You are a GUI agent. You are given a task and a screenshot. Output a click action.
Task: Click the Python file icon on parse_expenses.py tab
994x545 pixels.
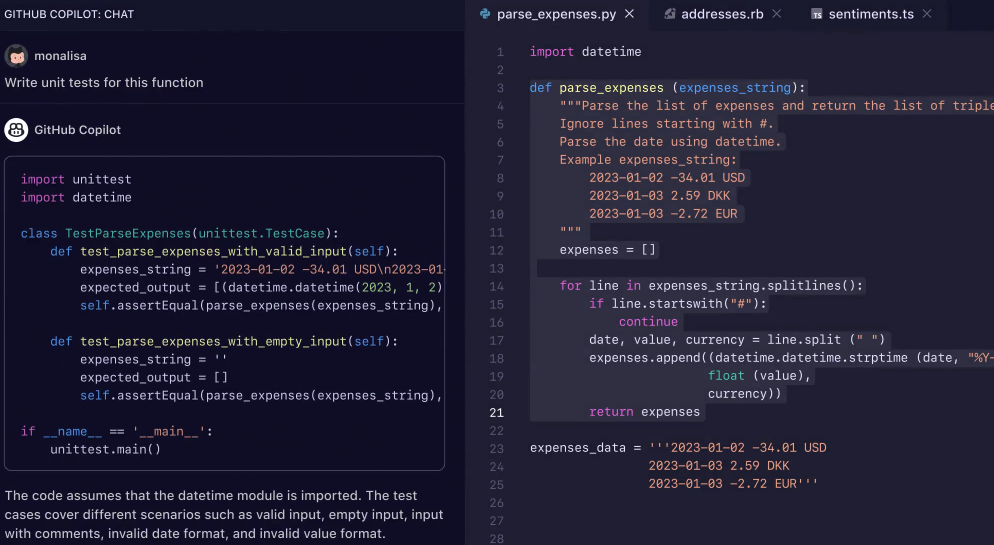pos(485,14)
